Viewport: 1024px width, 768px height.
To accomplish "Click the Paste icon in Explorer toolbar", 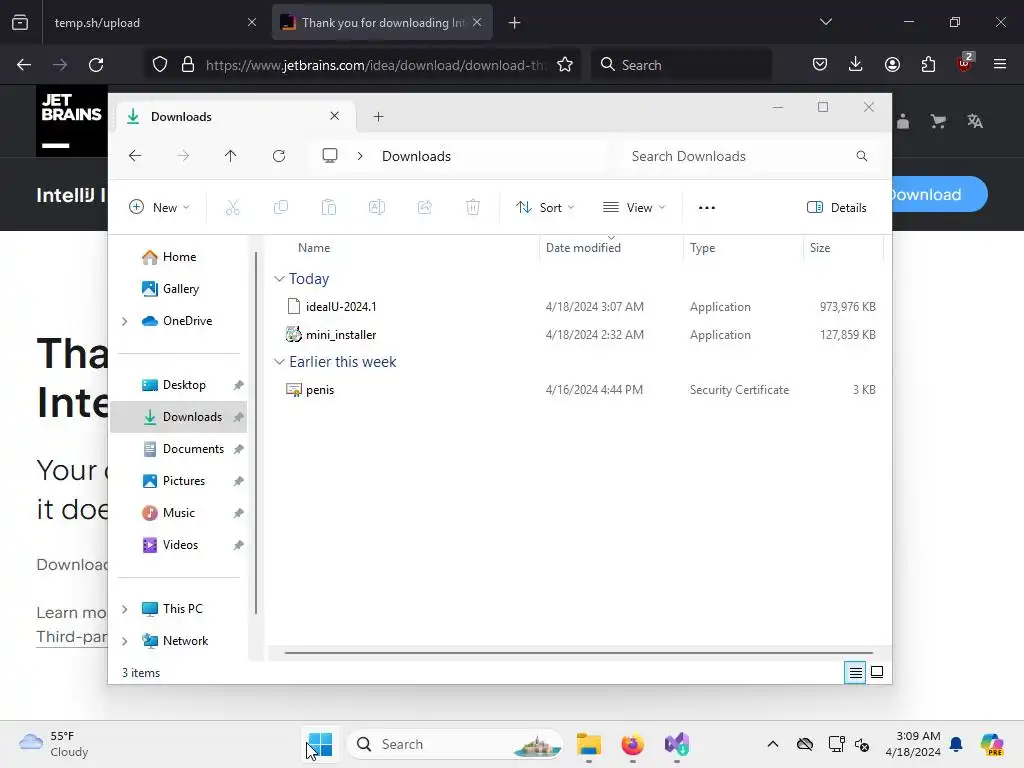I will (x=328, y=208).
